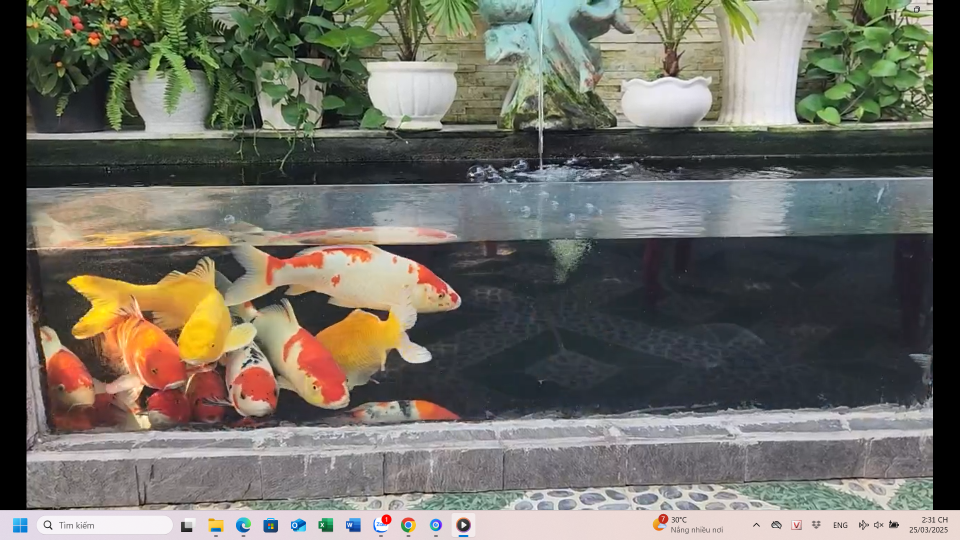
Task: Click the Tìm kiếm search box
Action: click(105, 525)
